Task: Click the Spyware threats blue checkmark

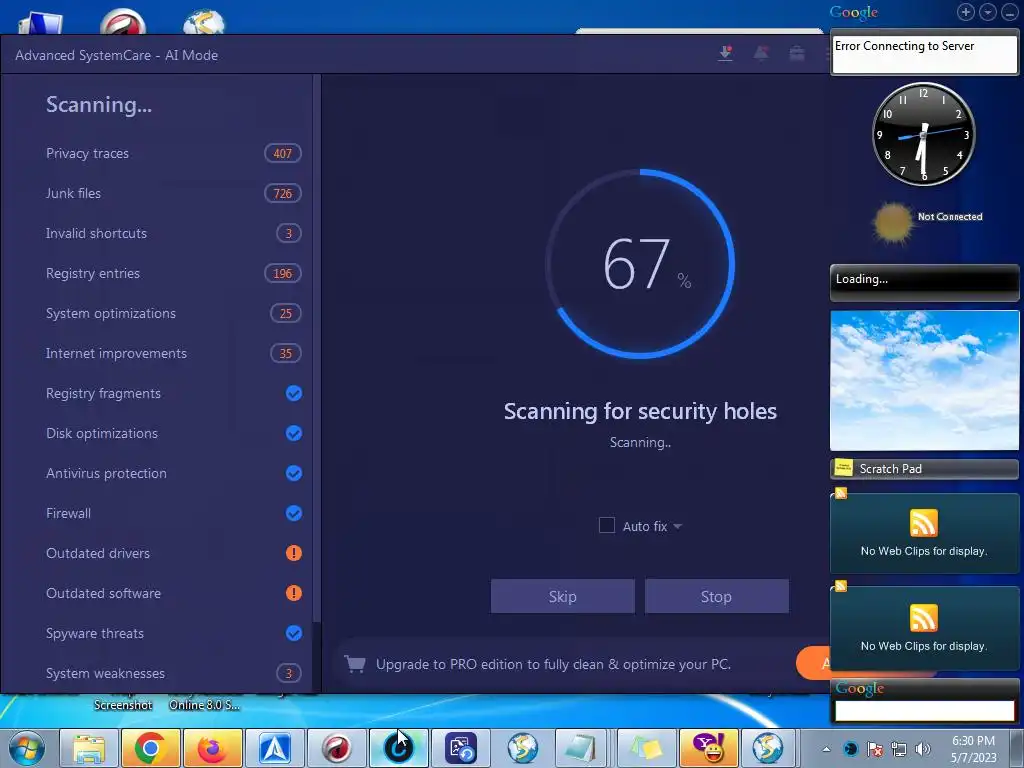Action: [294, 633]
